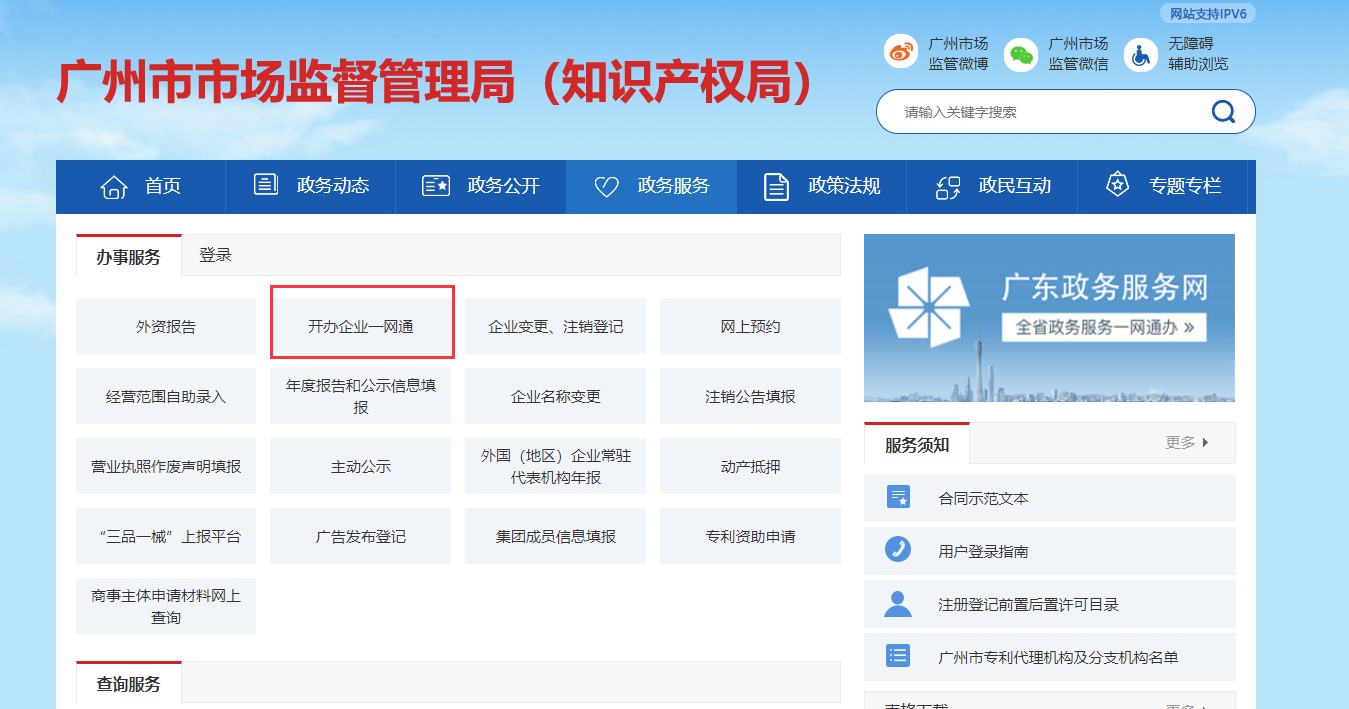Image resolution: width=1349 pixels, height=709 pixels.
Task: Open 动产抵押 service
Action: pyautogui.click(x=750, y=466)
